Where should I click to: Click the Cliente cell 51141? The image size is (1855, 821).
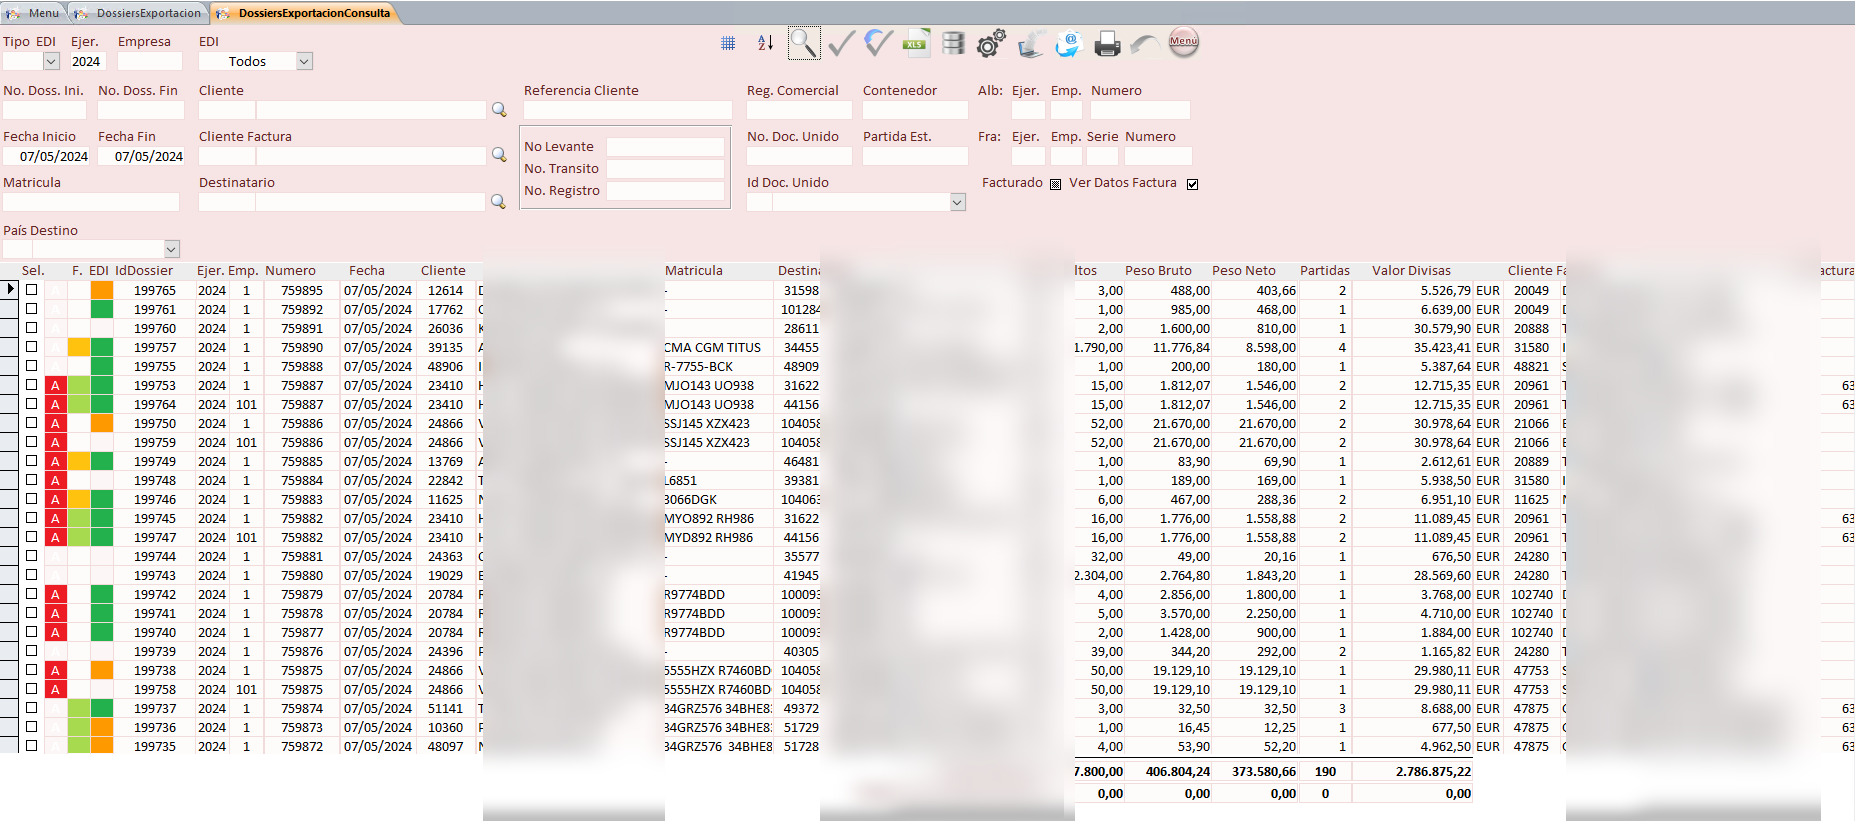446,708
